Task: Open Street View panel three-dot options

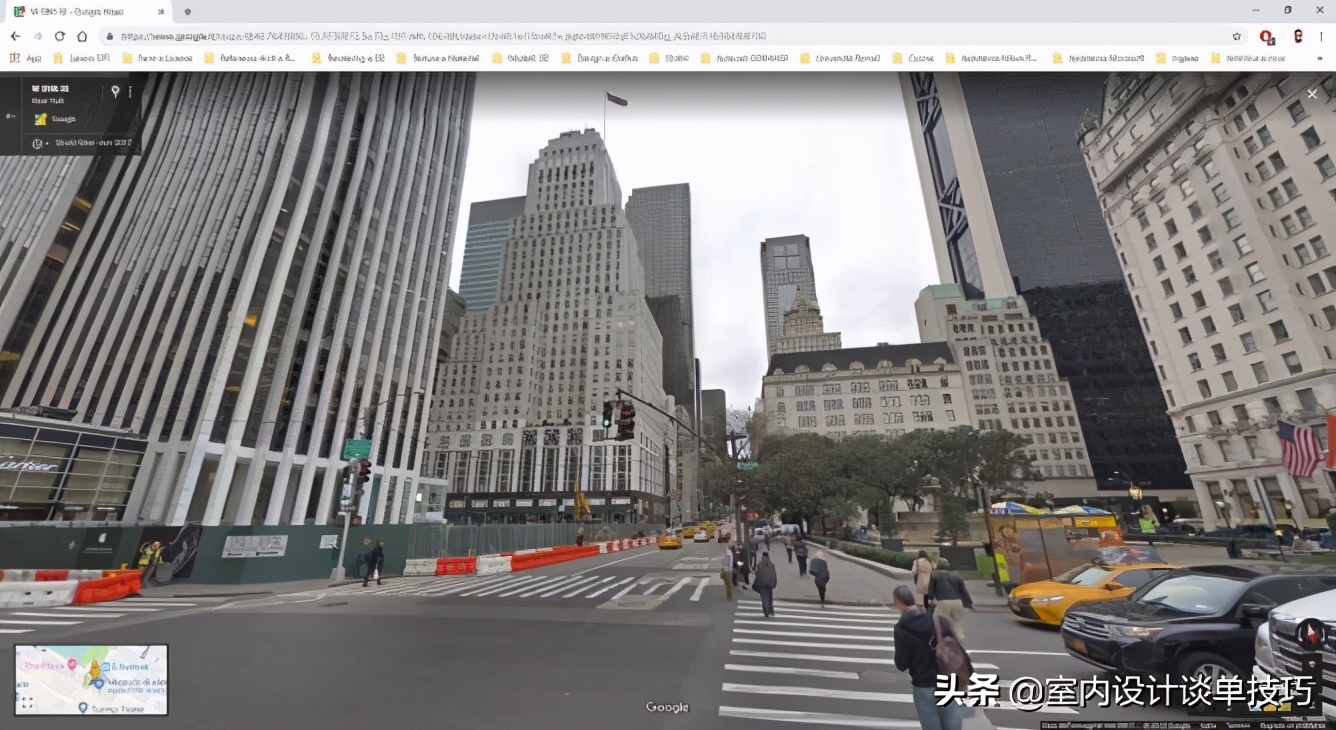Action: pyautogui.click(x=130, y=91)
